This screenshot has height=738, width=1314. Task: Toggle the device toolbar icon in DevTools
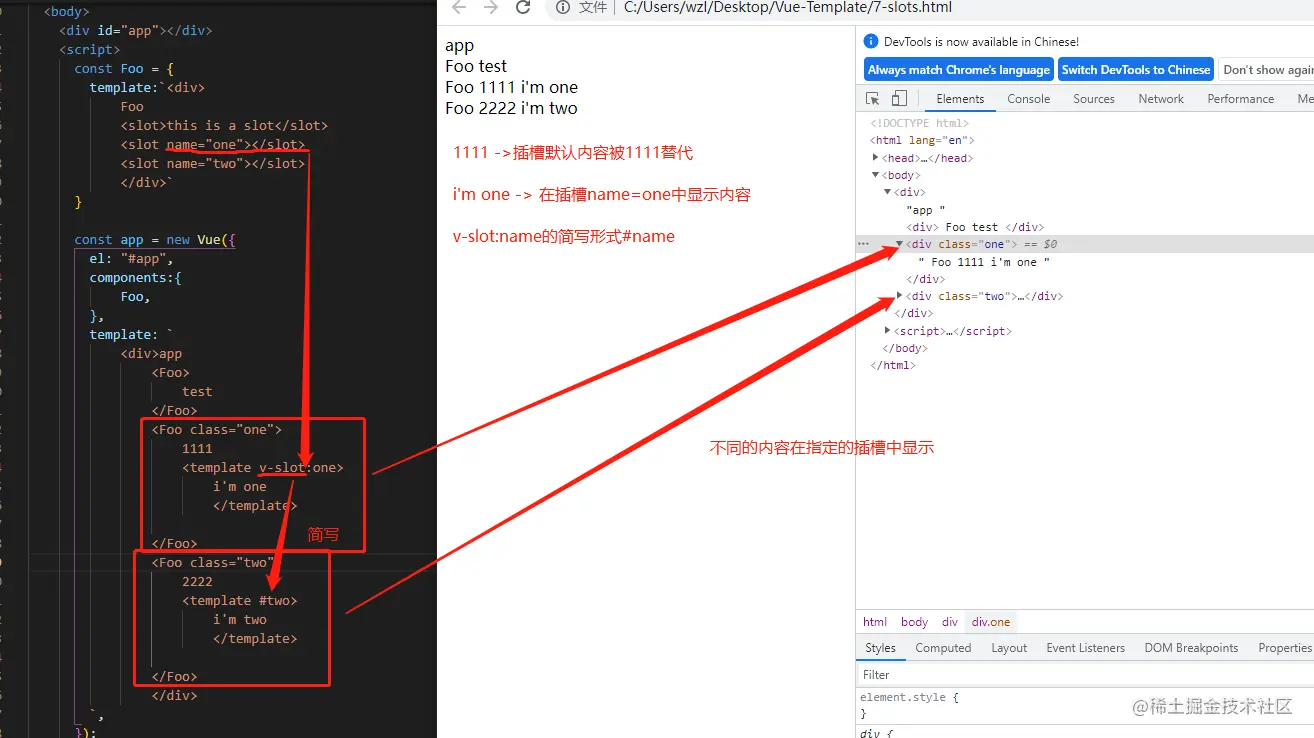click(x=899, y=98)
